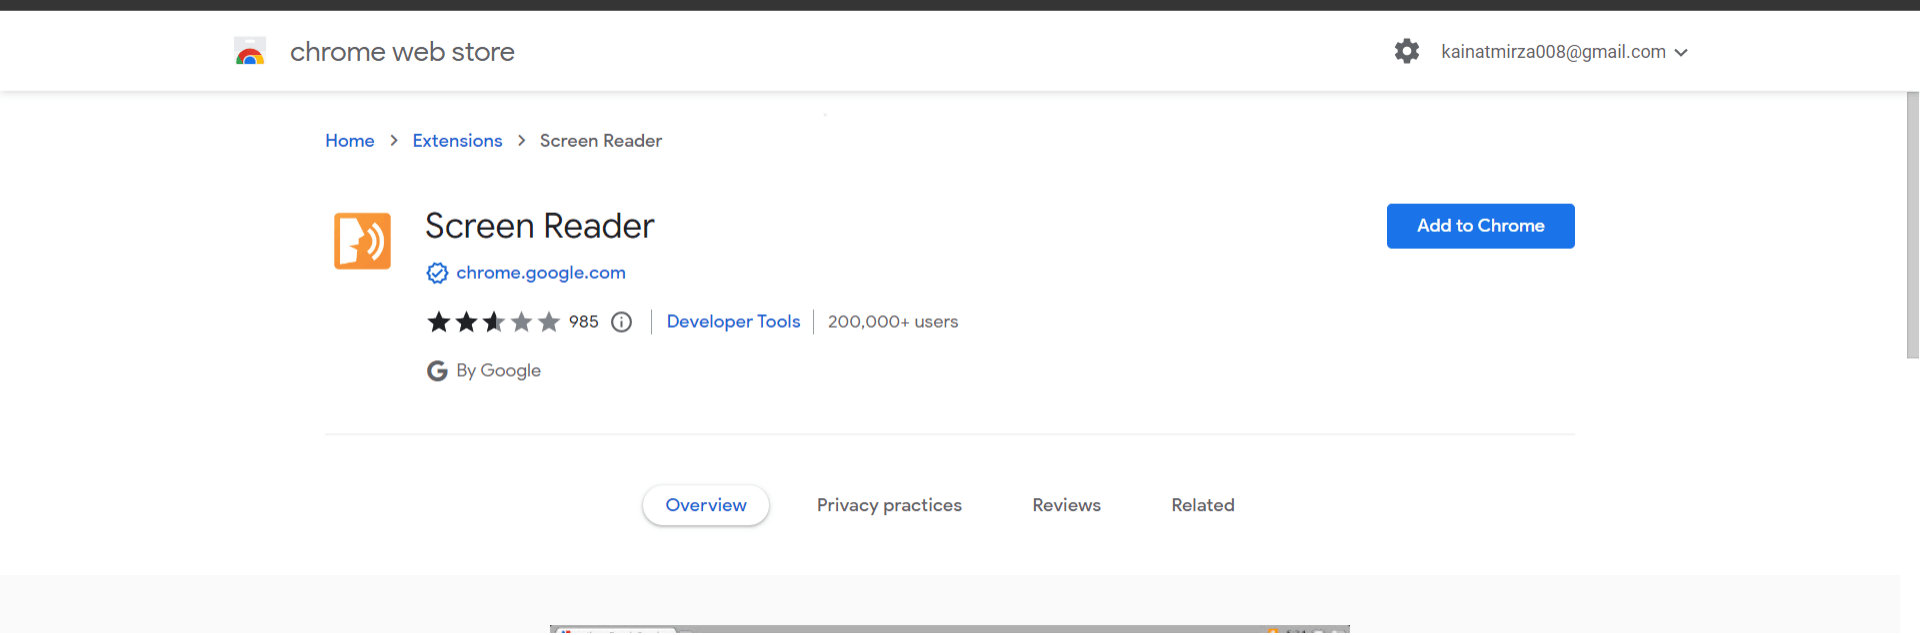Click the Screen Reader extension icon
Viewport: 1921px width, 635px height.
362,241
